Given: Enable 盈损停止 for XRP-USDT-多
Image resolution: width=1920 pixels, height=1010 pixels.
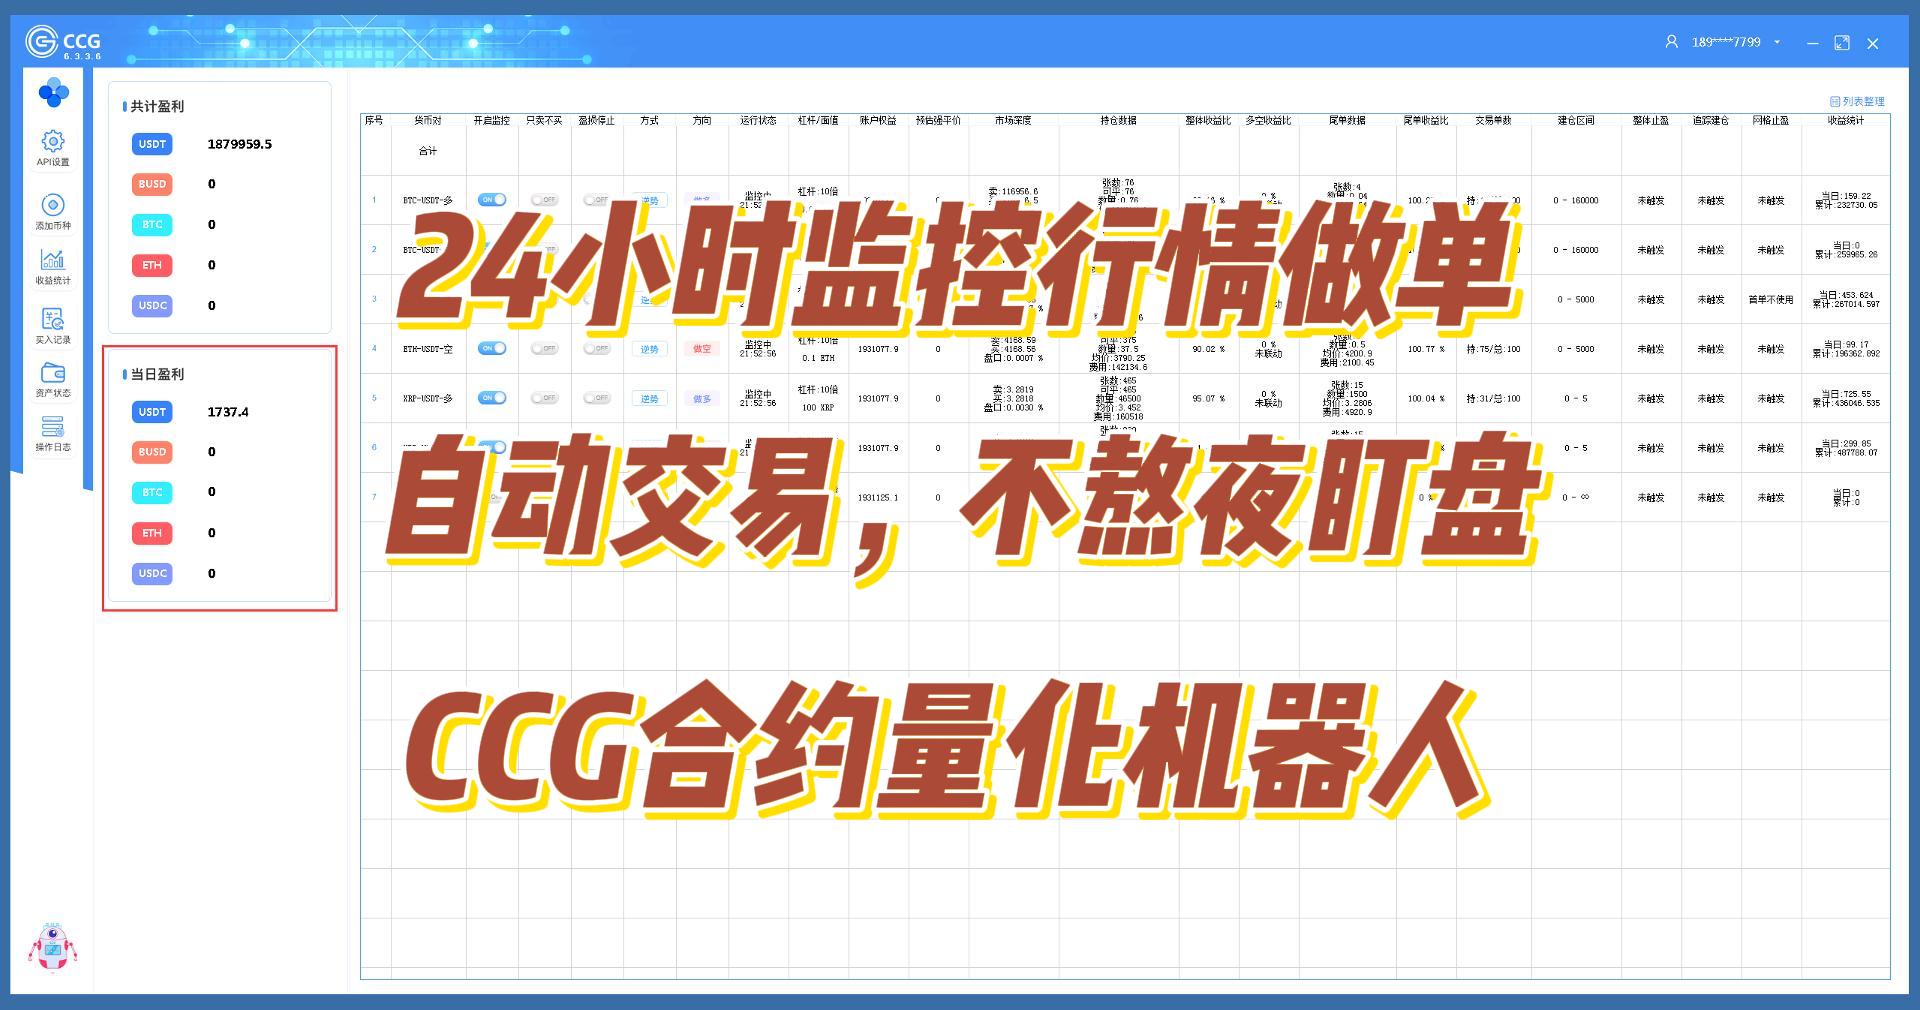Looking at the screenshot, I should pyautogui.click(x=597, y=398).
